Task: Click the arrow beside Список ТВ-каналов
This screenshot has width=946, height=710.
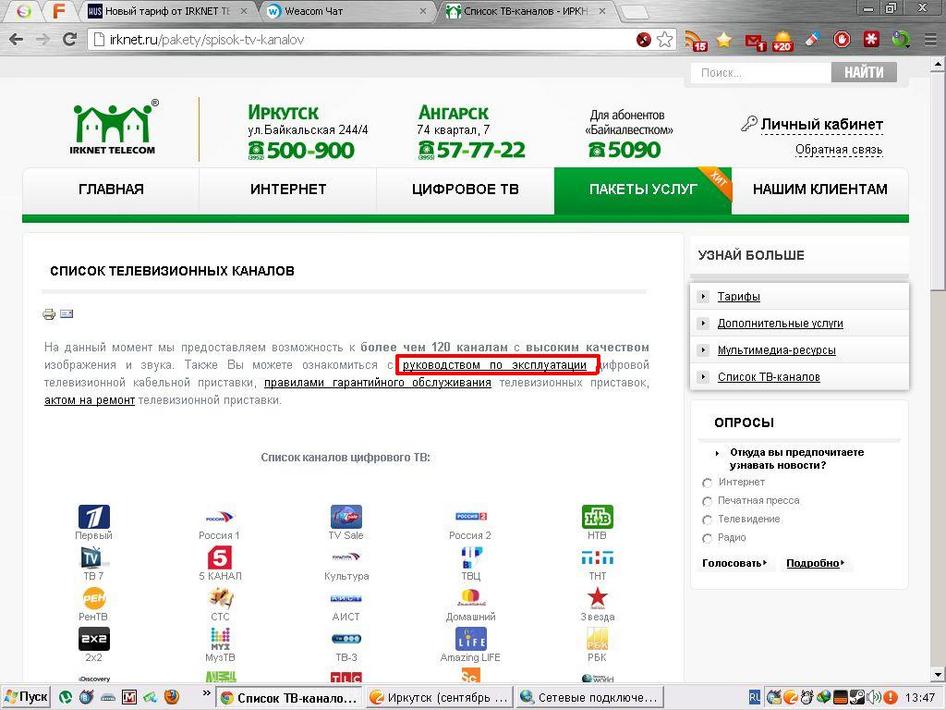Action: (703, 377)
